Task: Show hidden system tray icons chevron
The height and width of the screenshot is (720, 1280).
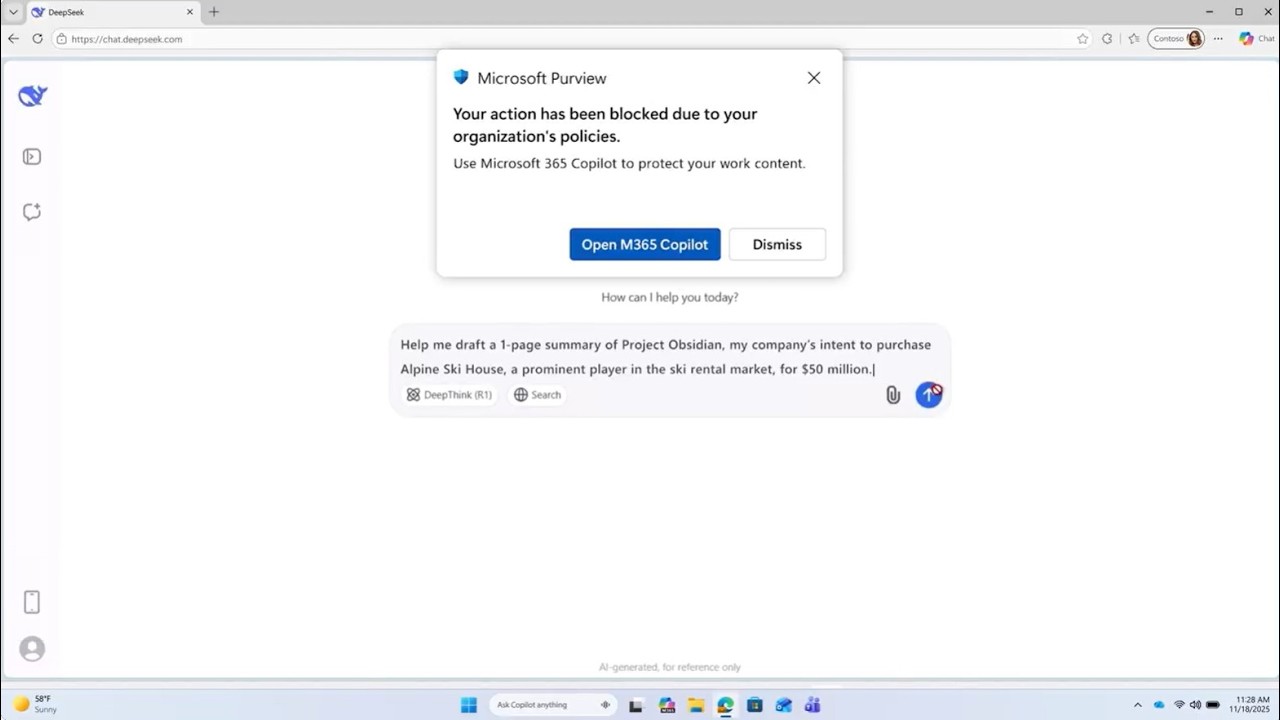Action: (x=1137, y=705)
